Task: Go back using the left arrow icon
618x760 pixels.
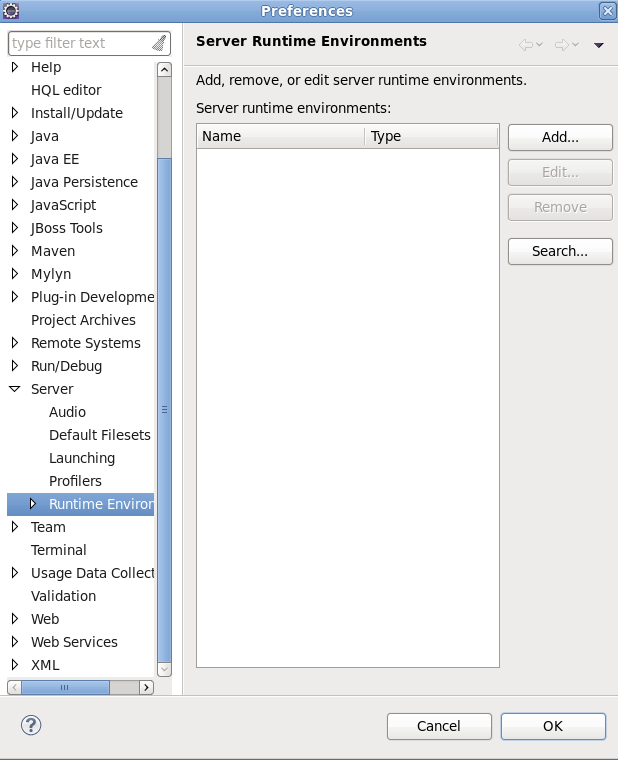Action: coord(525,45)
